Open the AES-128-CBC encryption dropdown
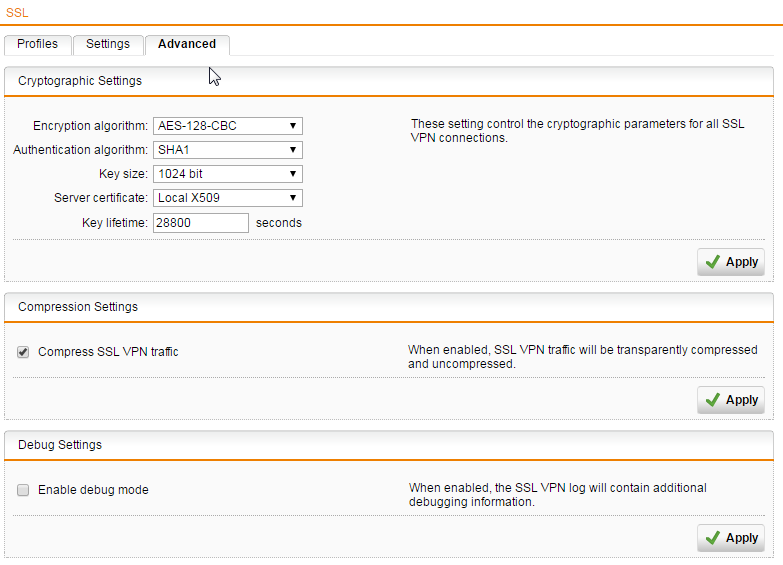Screen dimensions: 783x565 228,126
